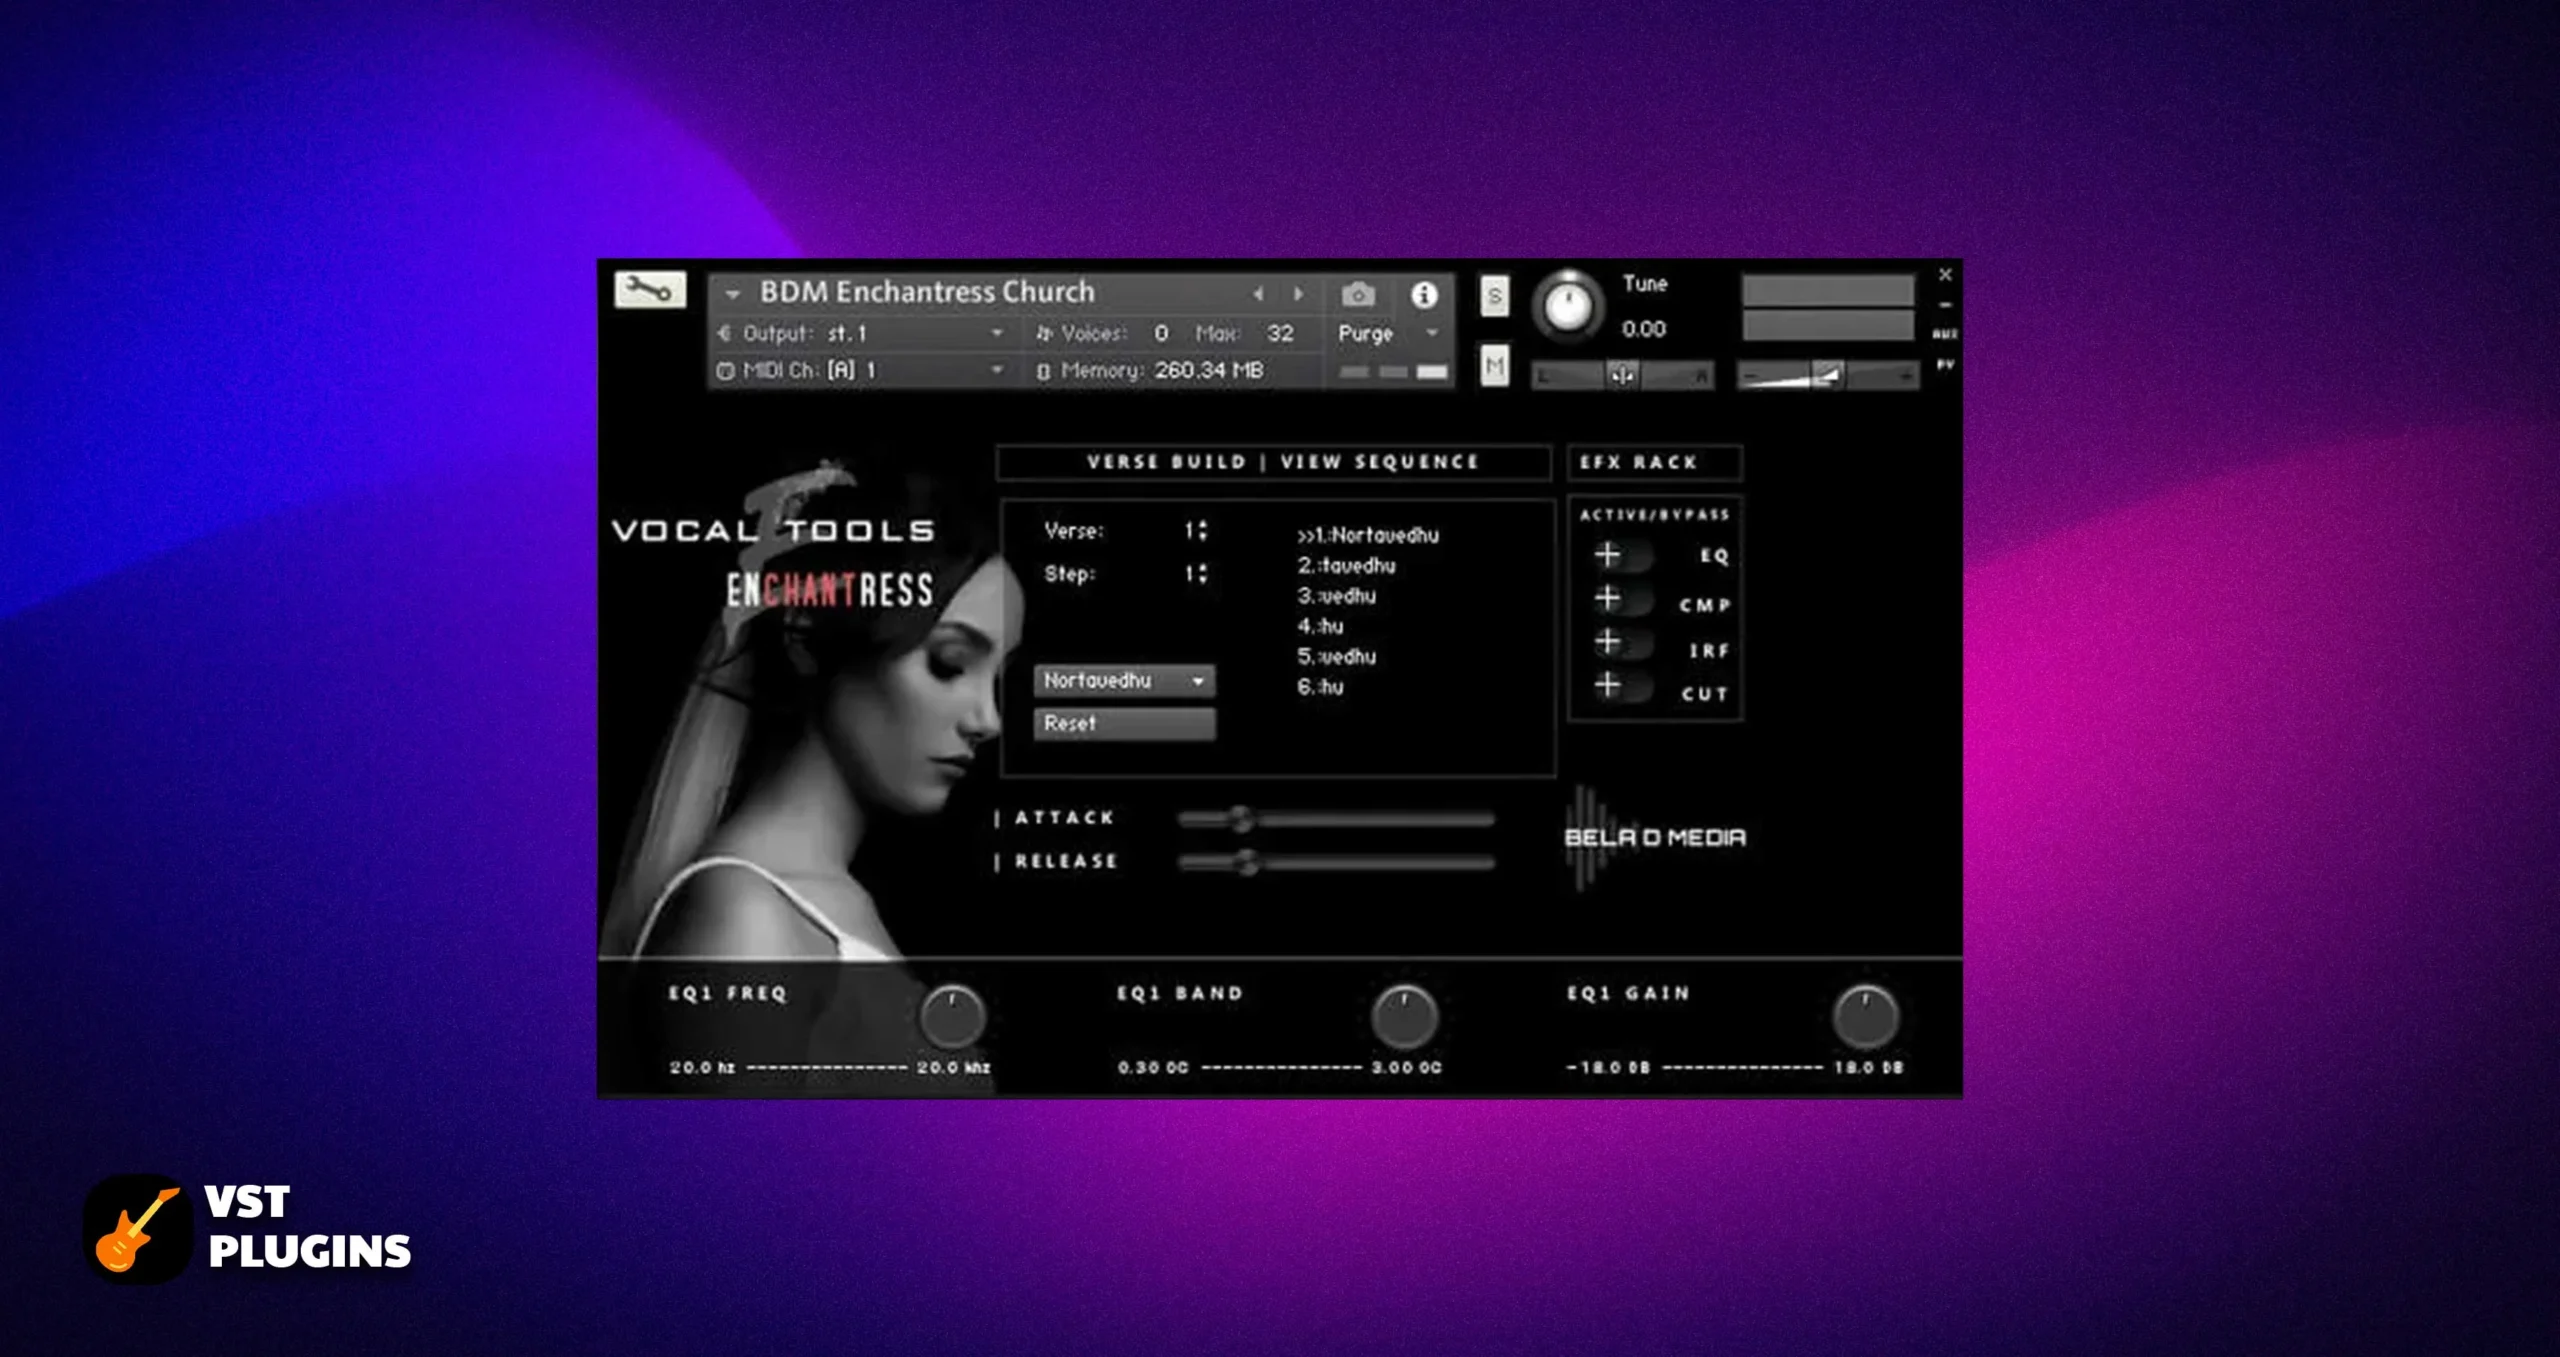Toggle the AUX sends panel

[1945, 334]
